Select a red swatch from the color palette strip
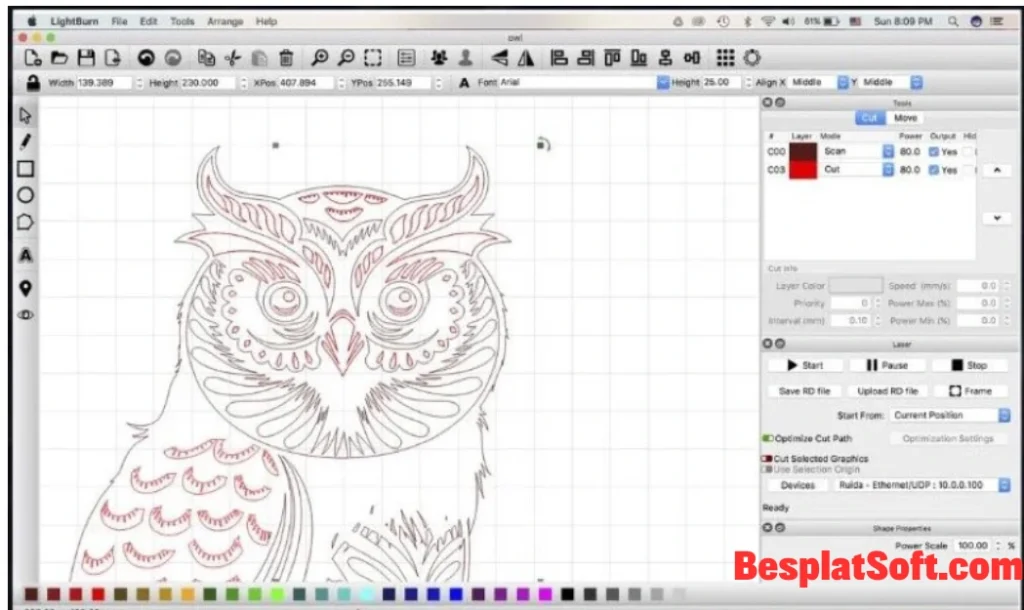This screenshot has width=1024, height=610. pos(97,593)
